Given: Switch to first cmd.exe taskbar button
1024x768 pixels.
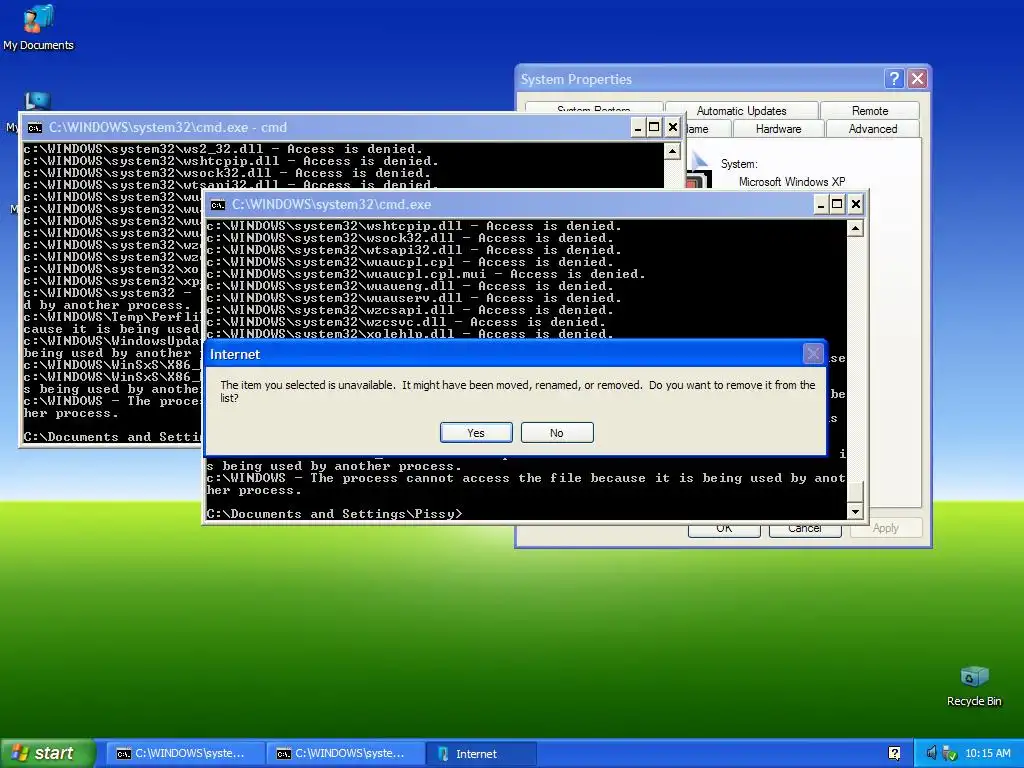Looking at the screenshot, I should 185,754.
